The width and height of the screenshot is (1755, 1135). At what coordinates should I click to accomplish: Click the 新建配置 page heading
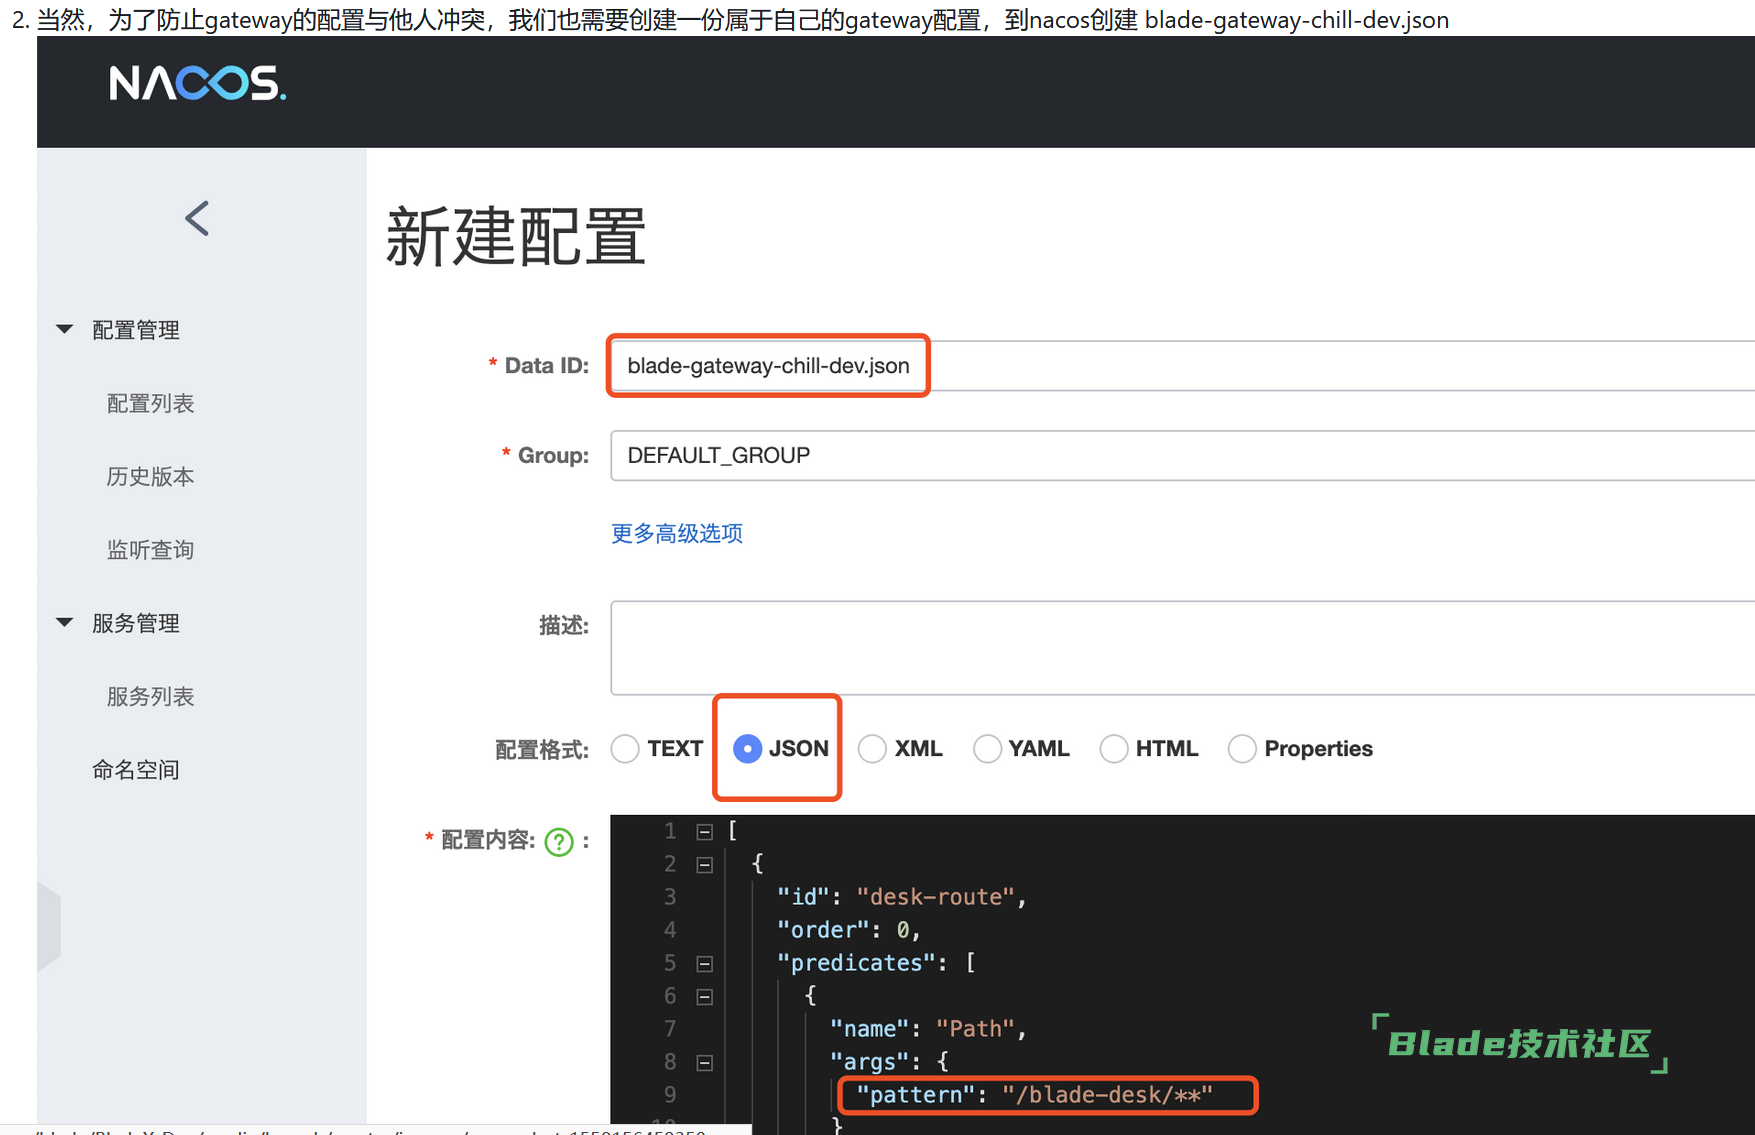(516, 237)
